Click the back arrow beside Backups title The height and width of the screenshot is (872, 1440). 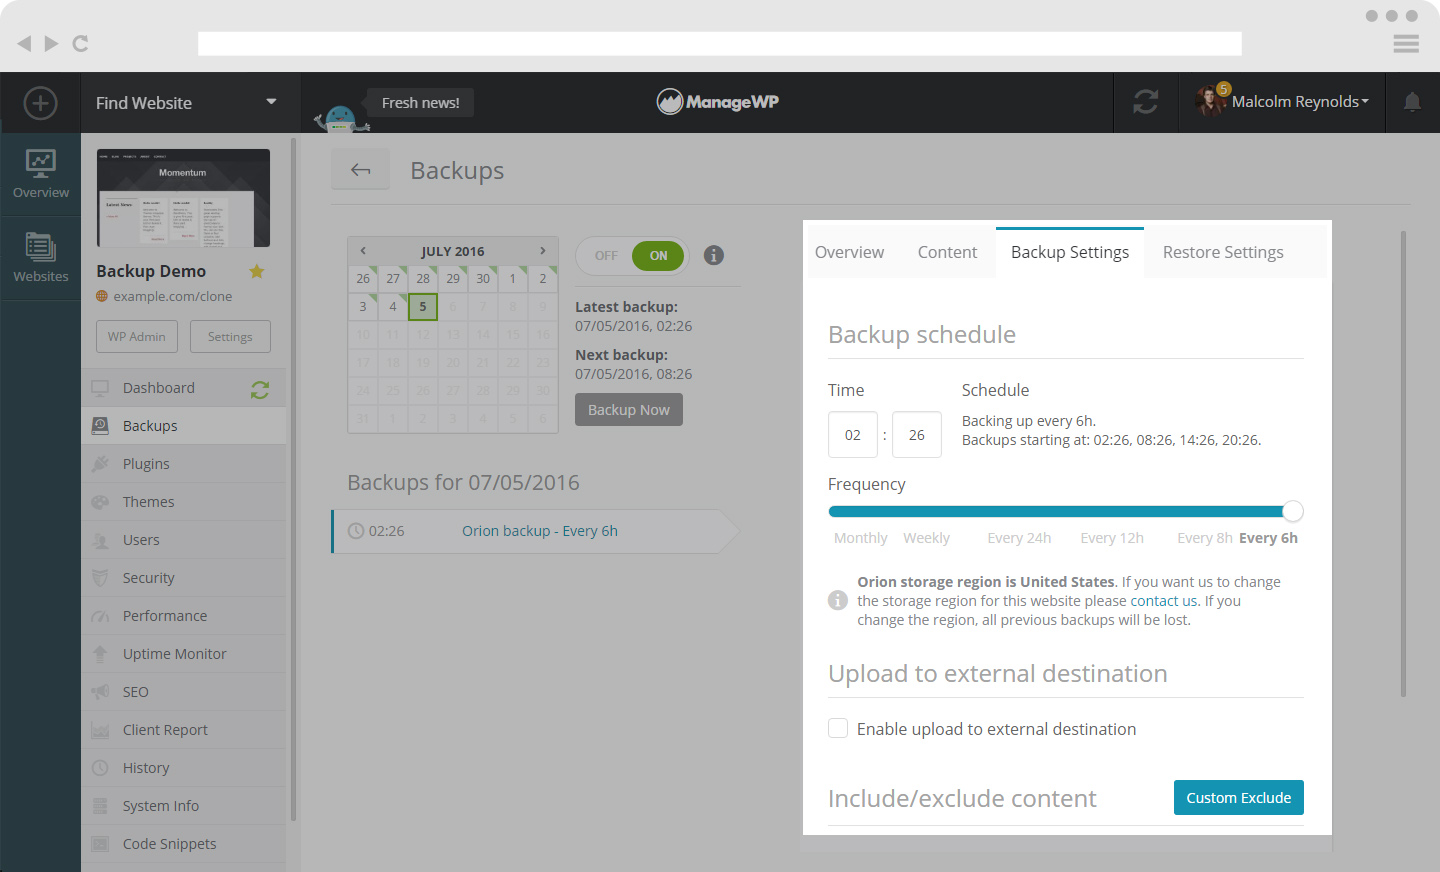pyautogui.click(x=361, y=170)
